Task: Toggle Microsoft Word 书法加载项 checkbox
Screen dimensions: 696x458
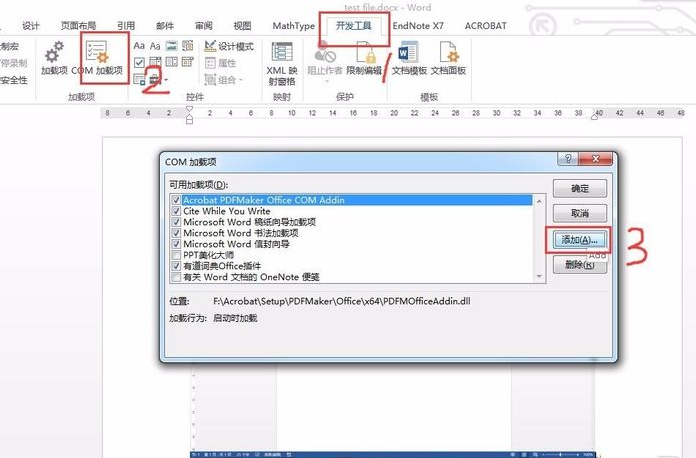Action: [176, 233]
